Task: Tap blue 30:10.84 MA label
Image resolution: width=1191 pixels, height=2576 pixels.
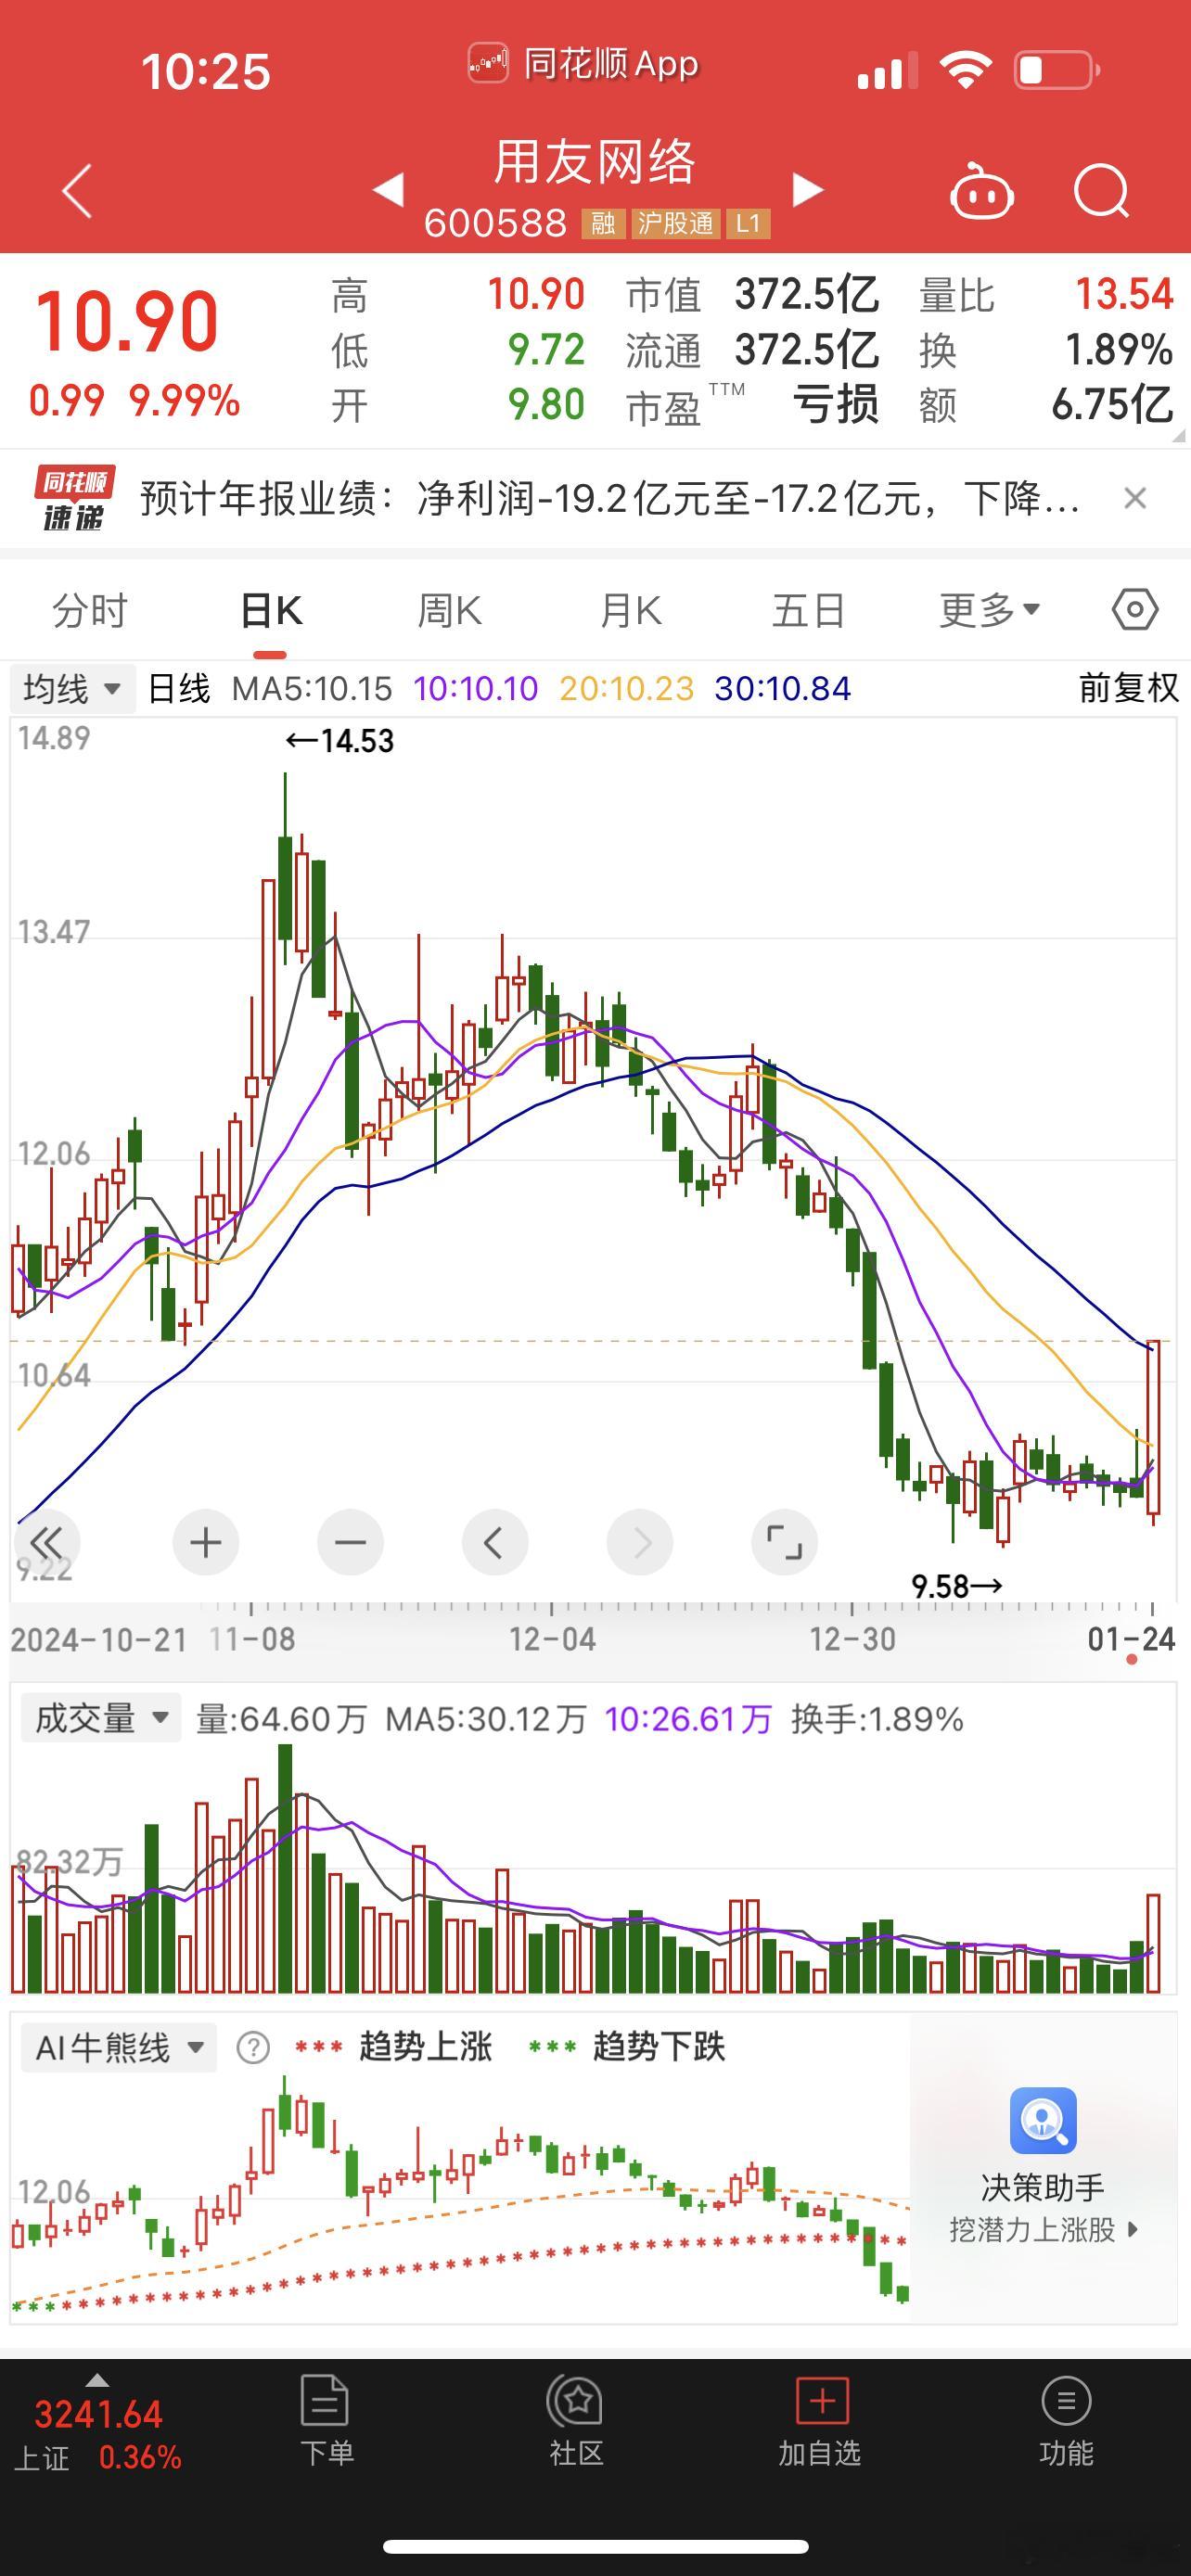Action: 783,688
